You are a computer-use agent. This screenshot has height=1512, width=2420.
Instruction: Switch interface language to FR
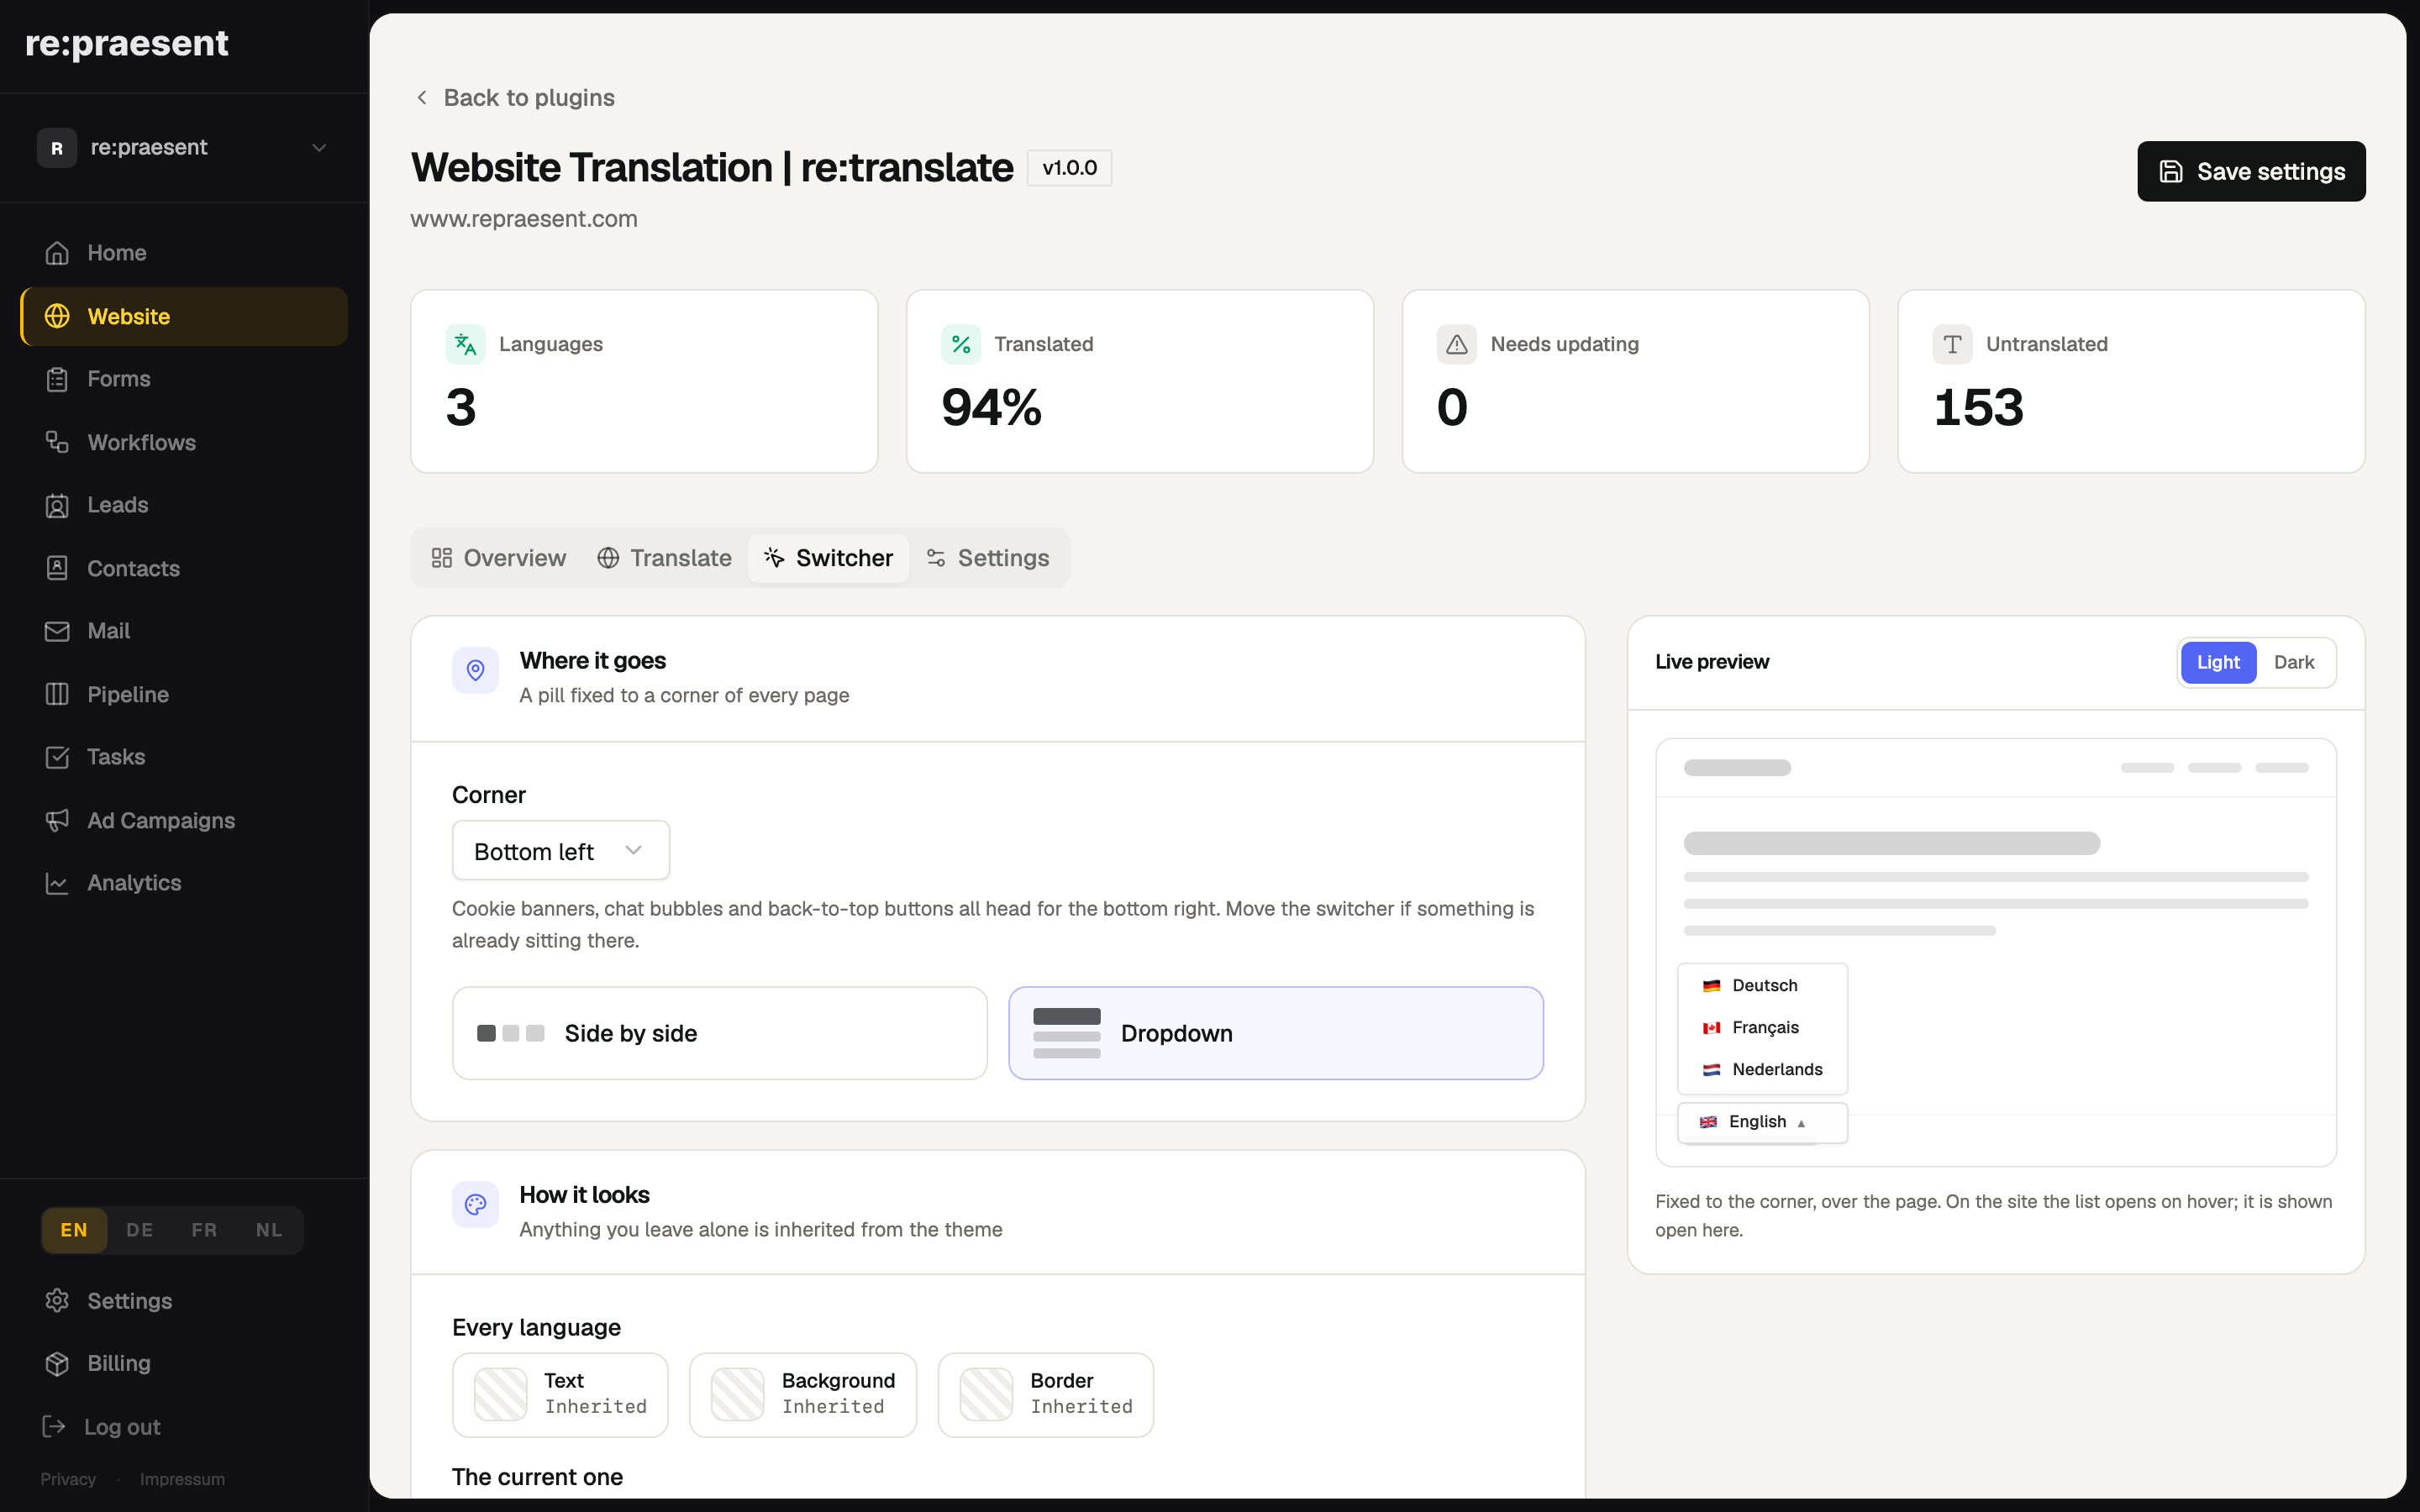click(204, 1230)
